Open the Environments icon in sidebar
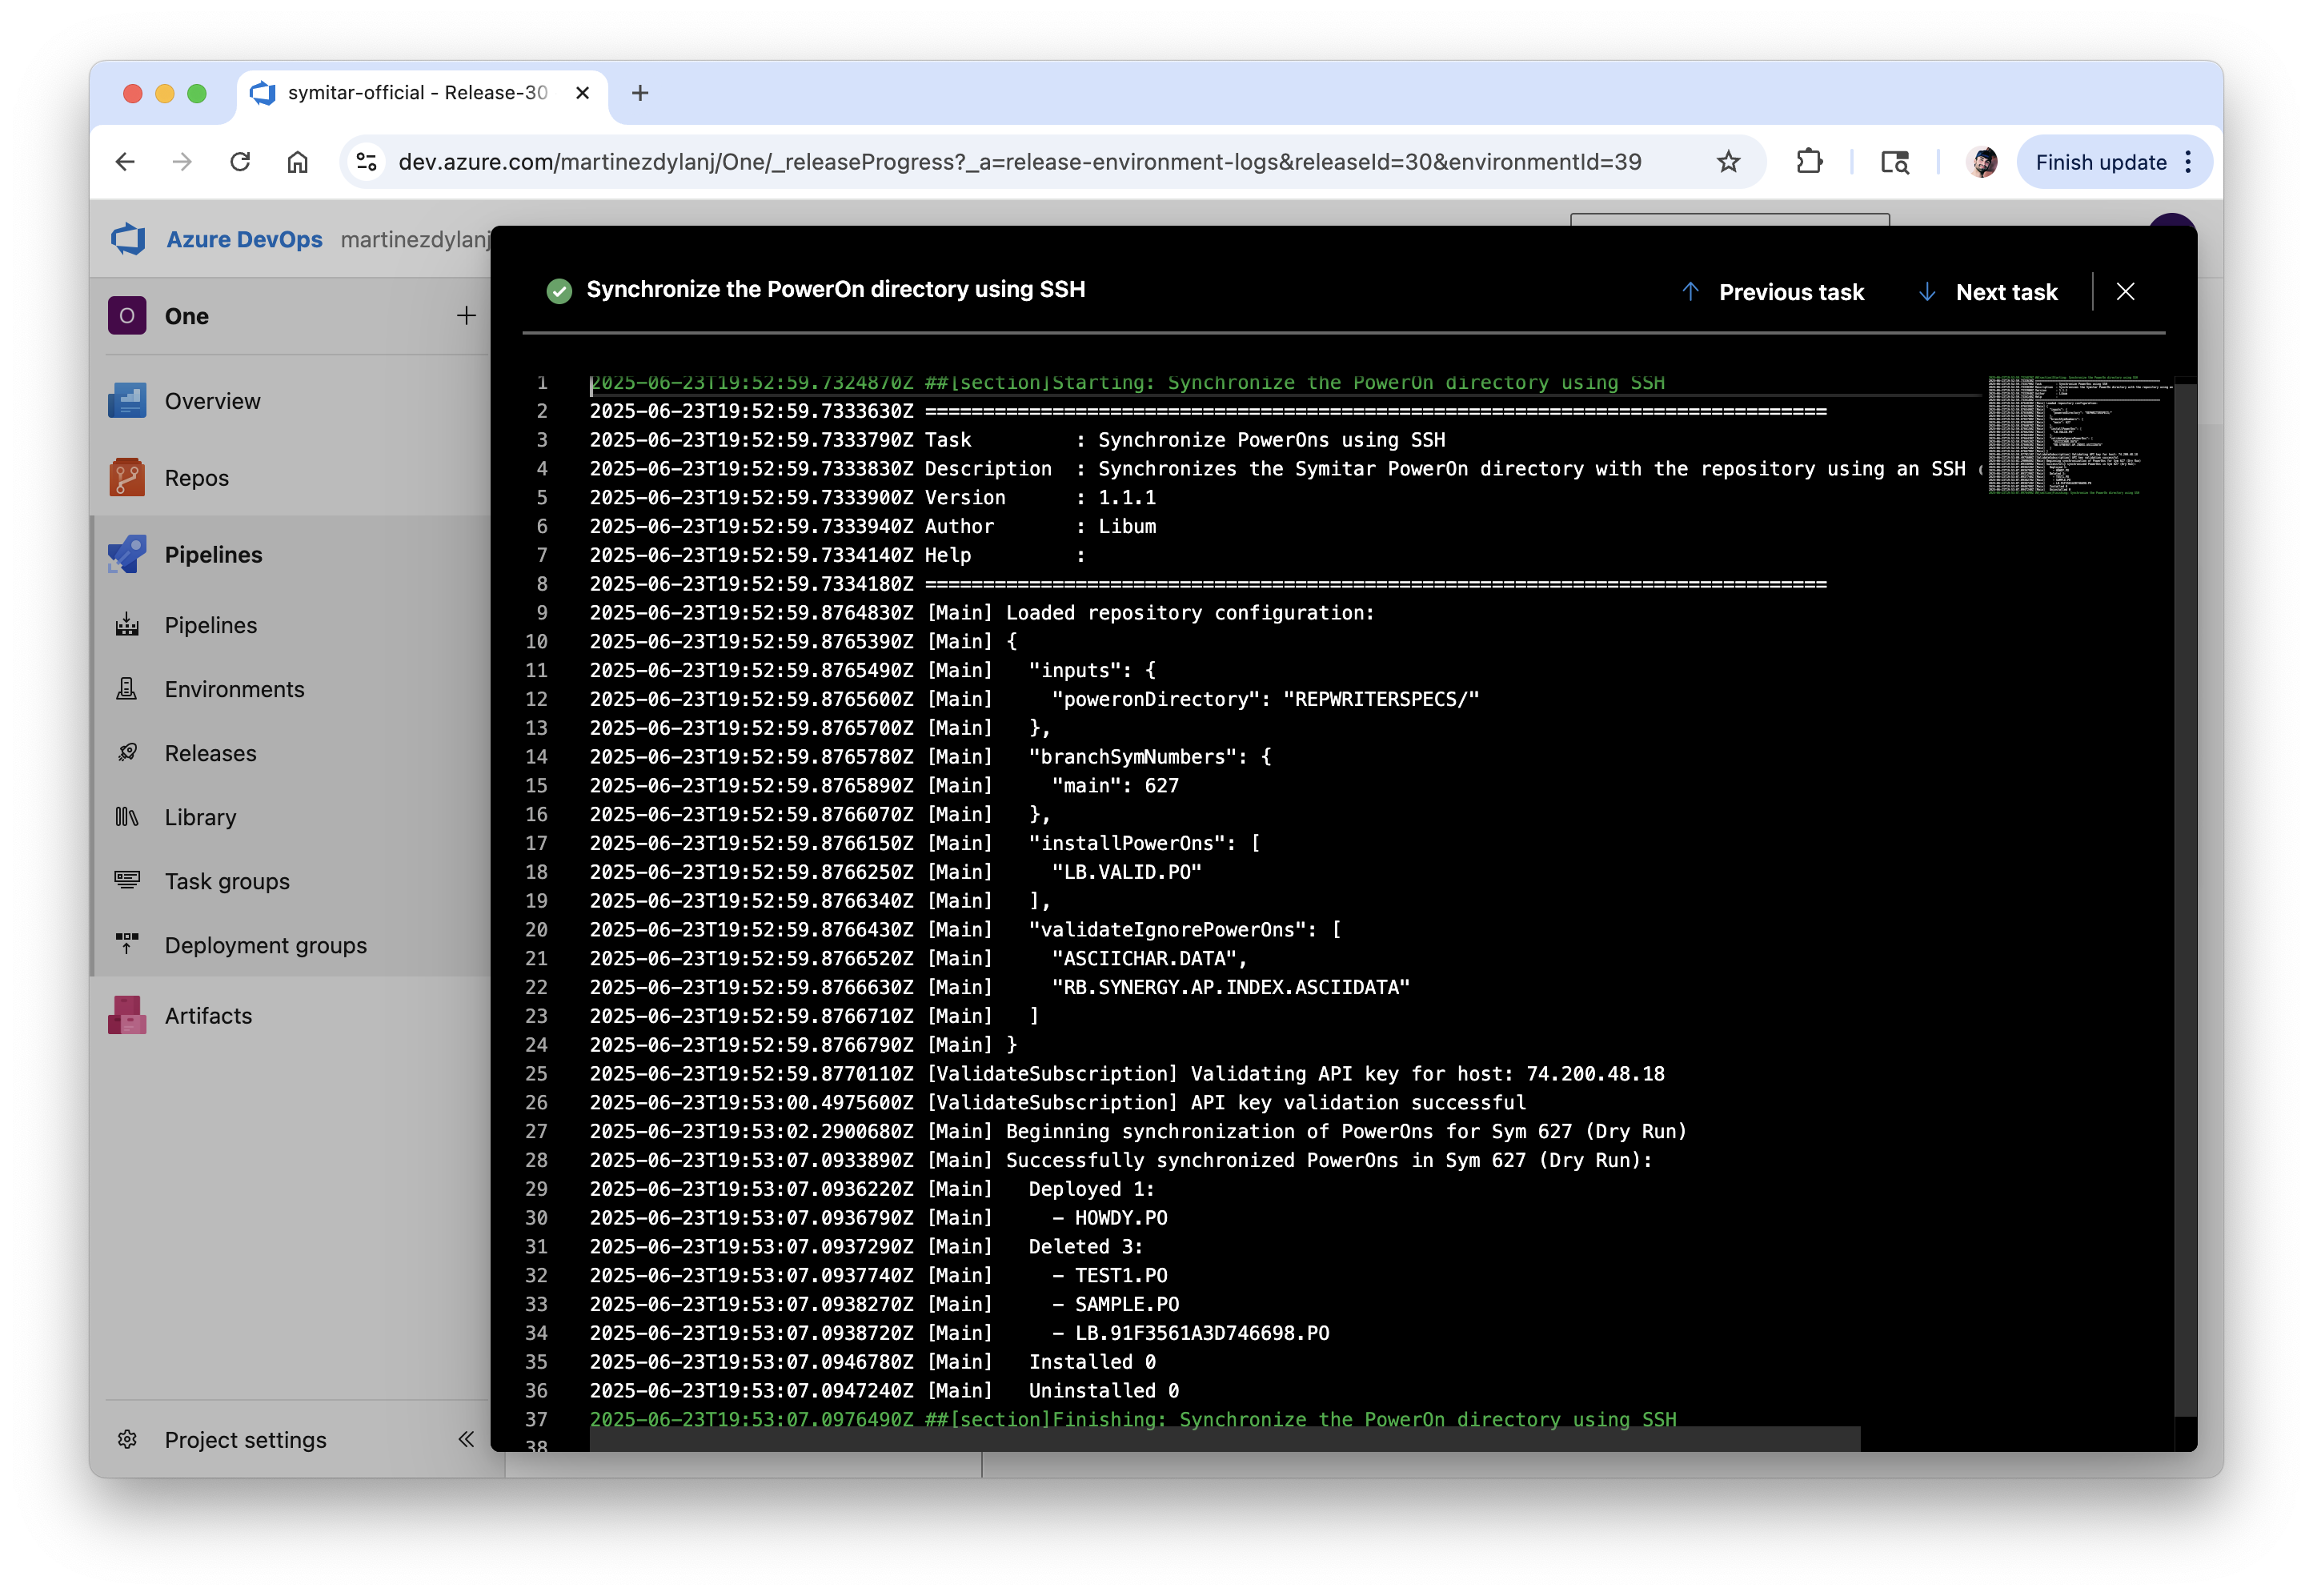This screenshot has width=2313, height=1596. click(127, 689)
